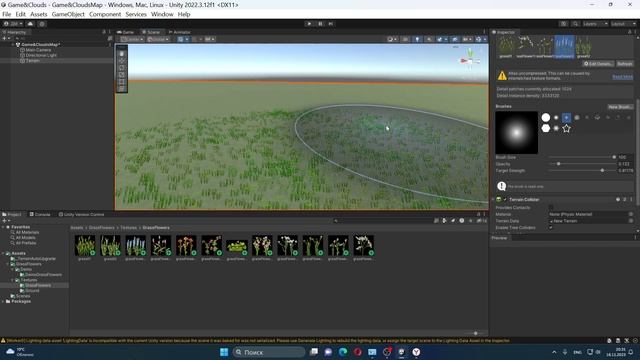640x360 pixels.
Task: Open the GameObject menu
Action: pyautogui.click(x=68, y=14)
